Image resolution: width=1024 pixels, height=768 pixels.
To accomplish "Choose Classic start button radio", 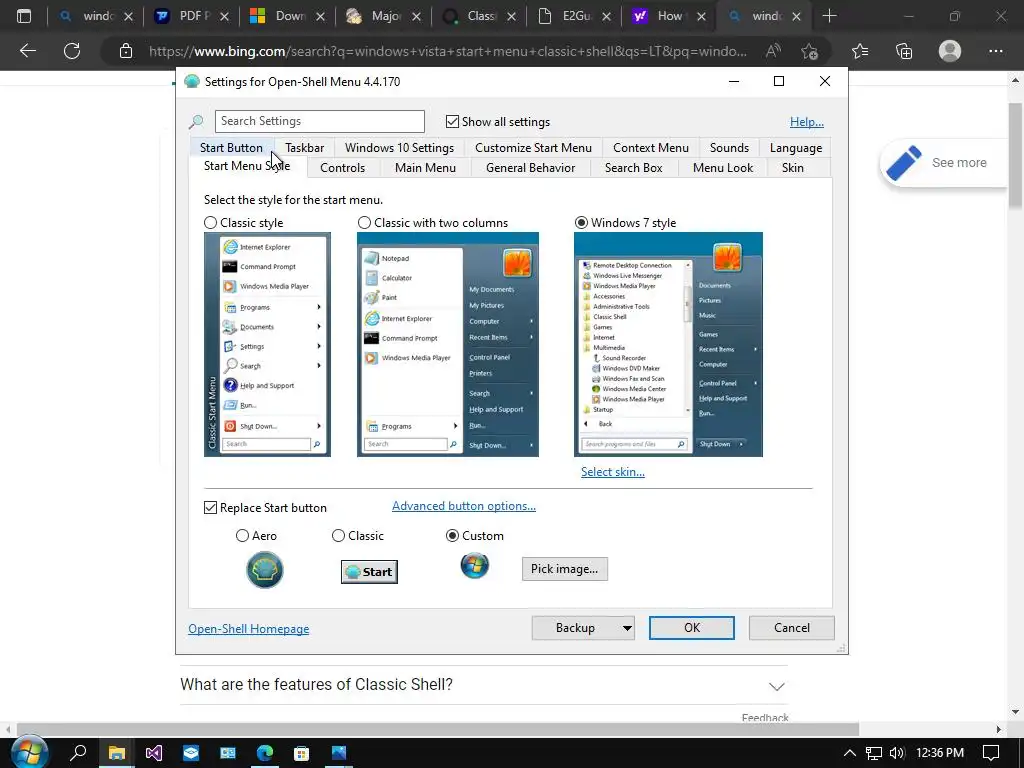I will [338, 536].
